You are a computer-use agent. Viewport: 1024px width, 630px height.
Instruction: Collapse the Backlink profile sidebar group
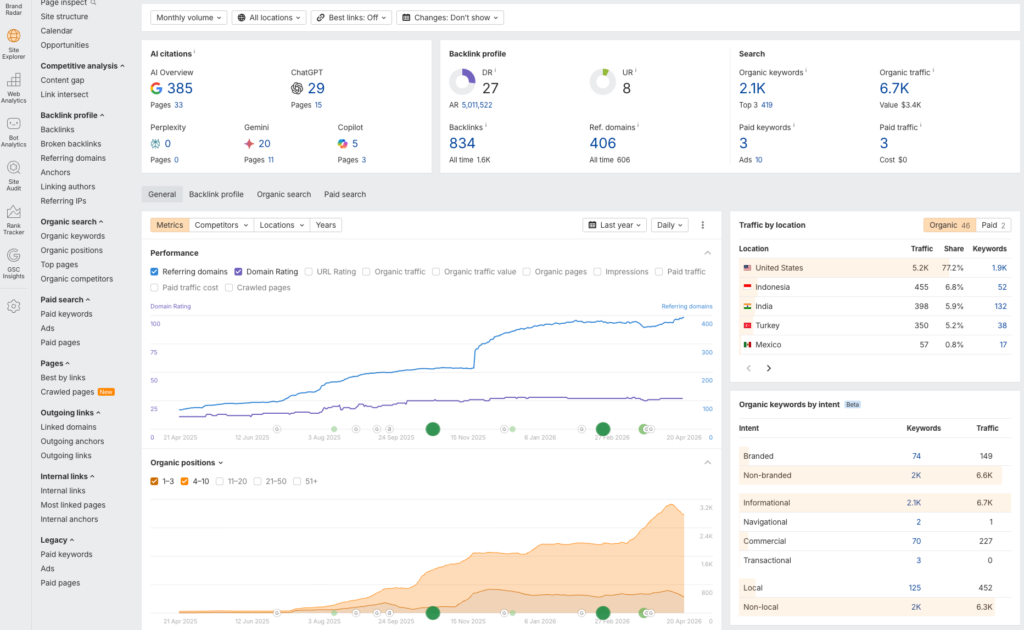(72, 115)
